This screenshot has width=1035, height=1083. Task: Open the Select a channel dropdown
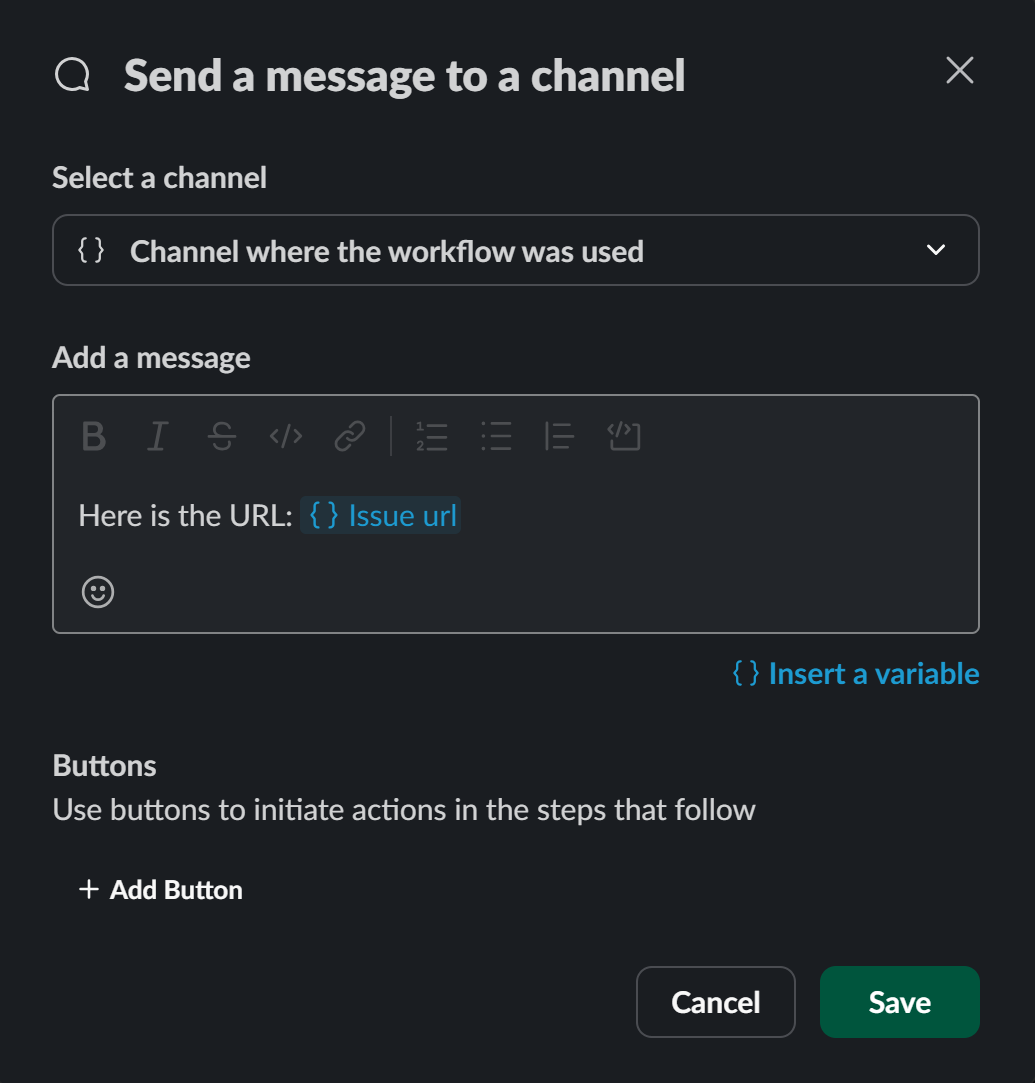click(516, 250)
